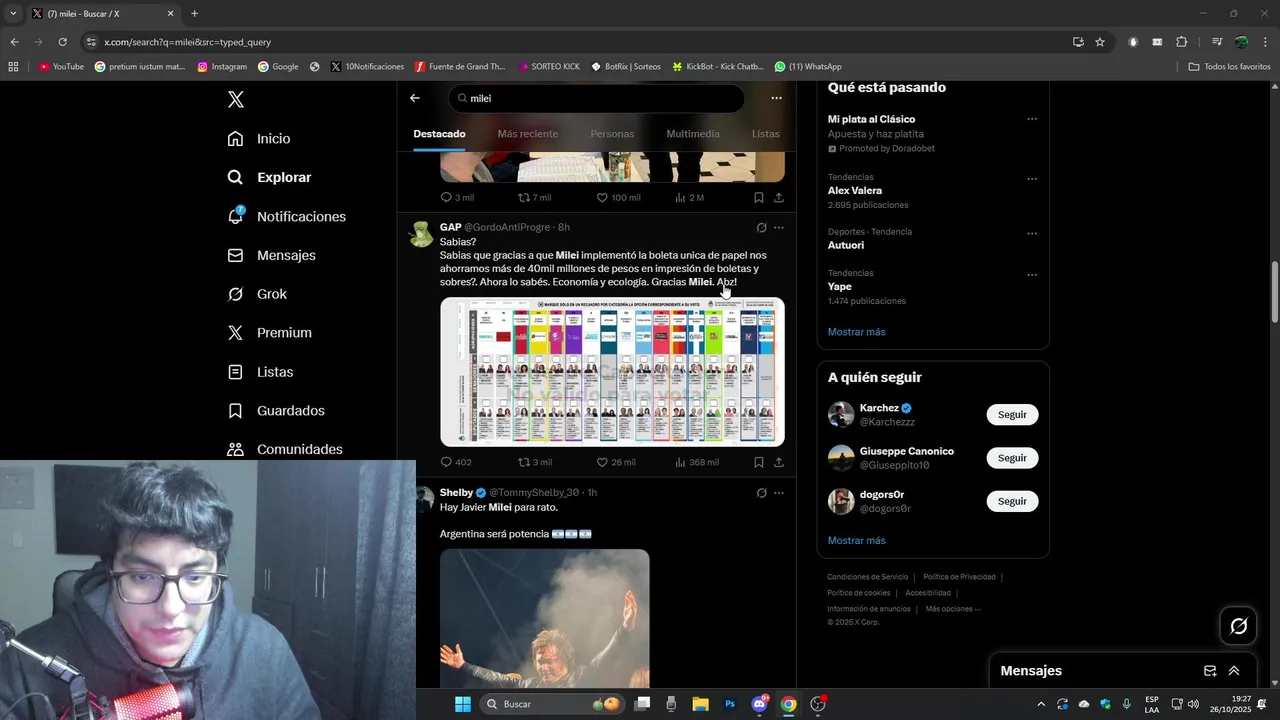Open more options on Shelby's post
This screenshot has width=1280, height=720.
(x=779, y=493)
